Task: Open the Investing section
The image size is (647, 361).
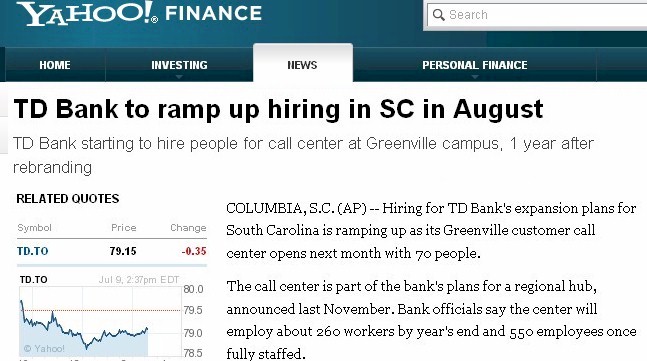Action: [x=179, y=65]
